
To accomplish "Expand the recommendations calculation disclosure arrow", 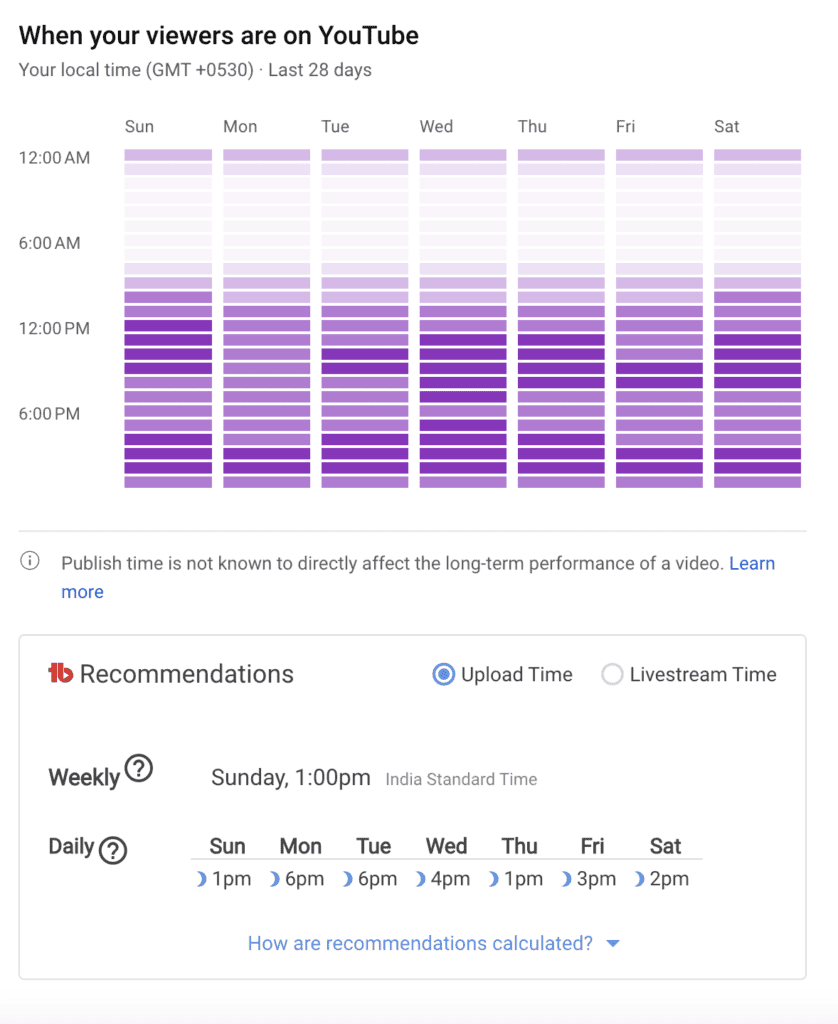I will (613, 943).
